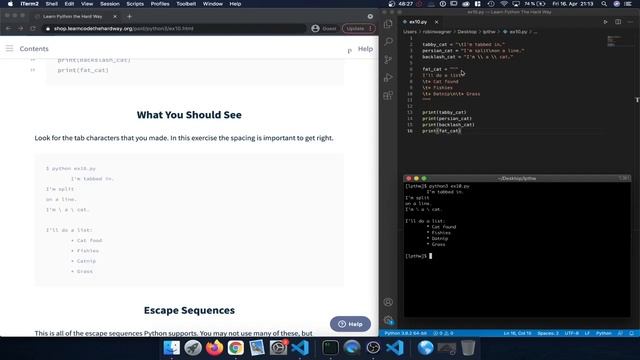The width and height of the screenshot is (640, 360).
Task: Open Preview from the Dock
Action: [257, 348]
